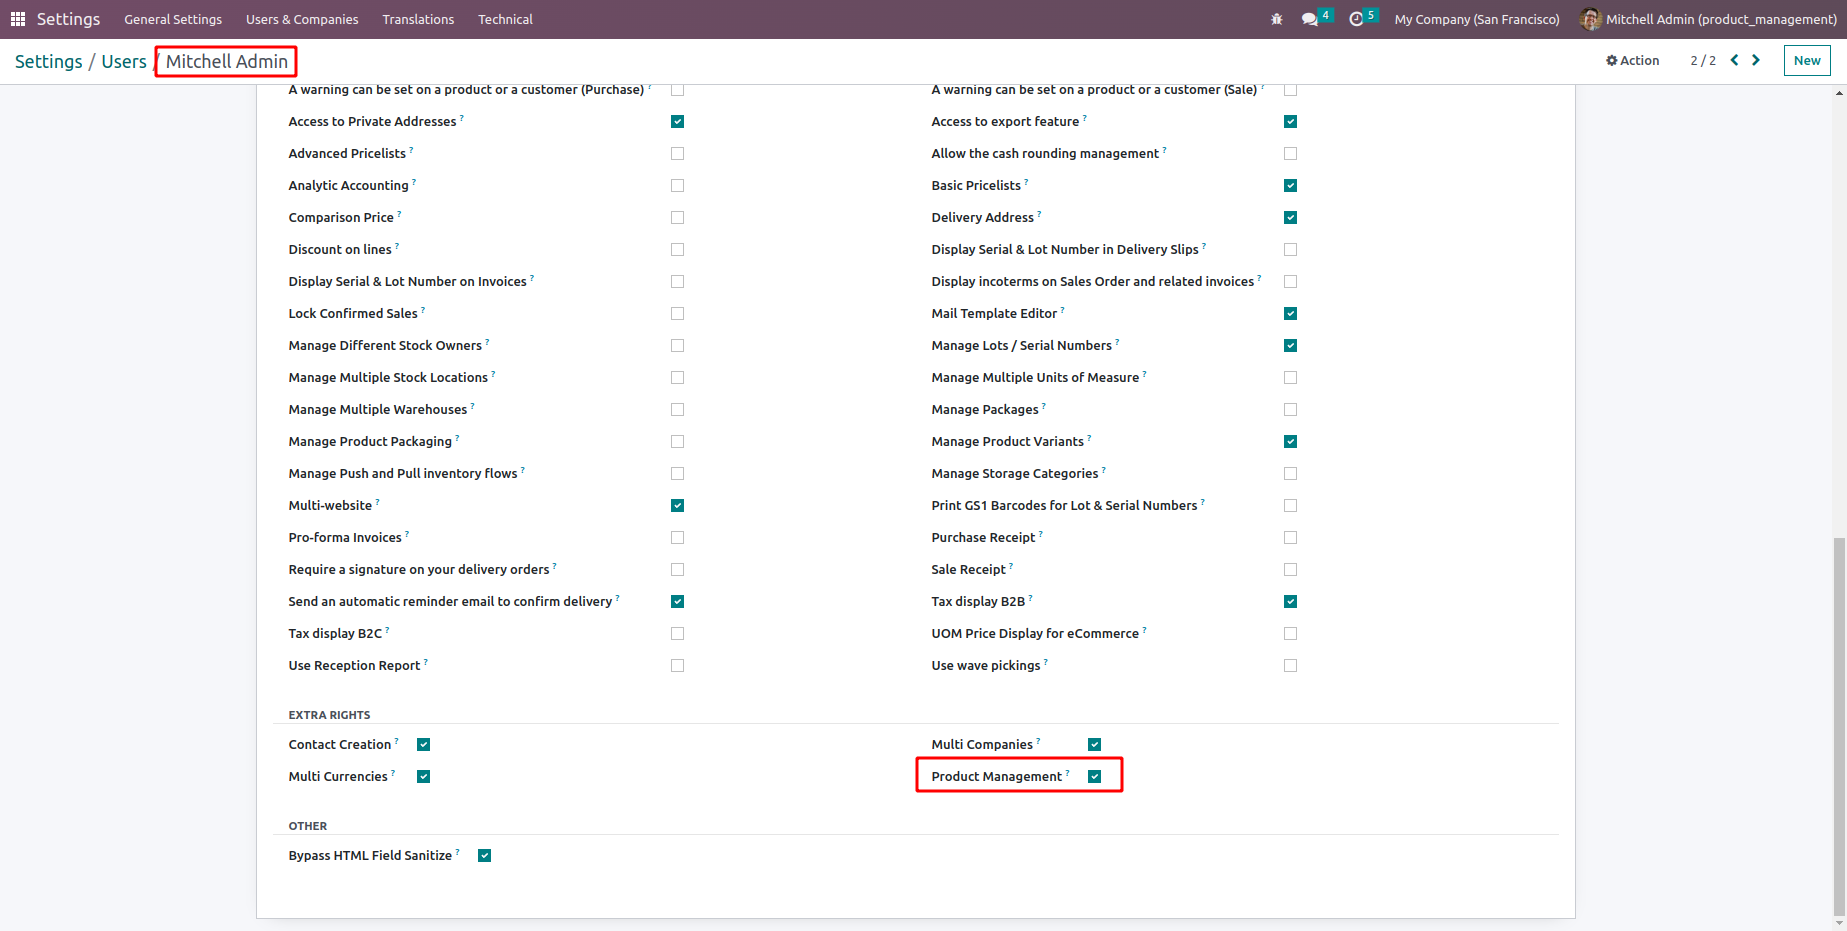This screenshot has width=1847, height=931.
Task: Go to next record arrow
Action: click(x=1756, y=60)
